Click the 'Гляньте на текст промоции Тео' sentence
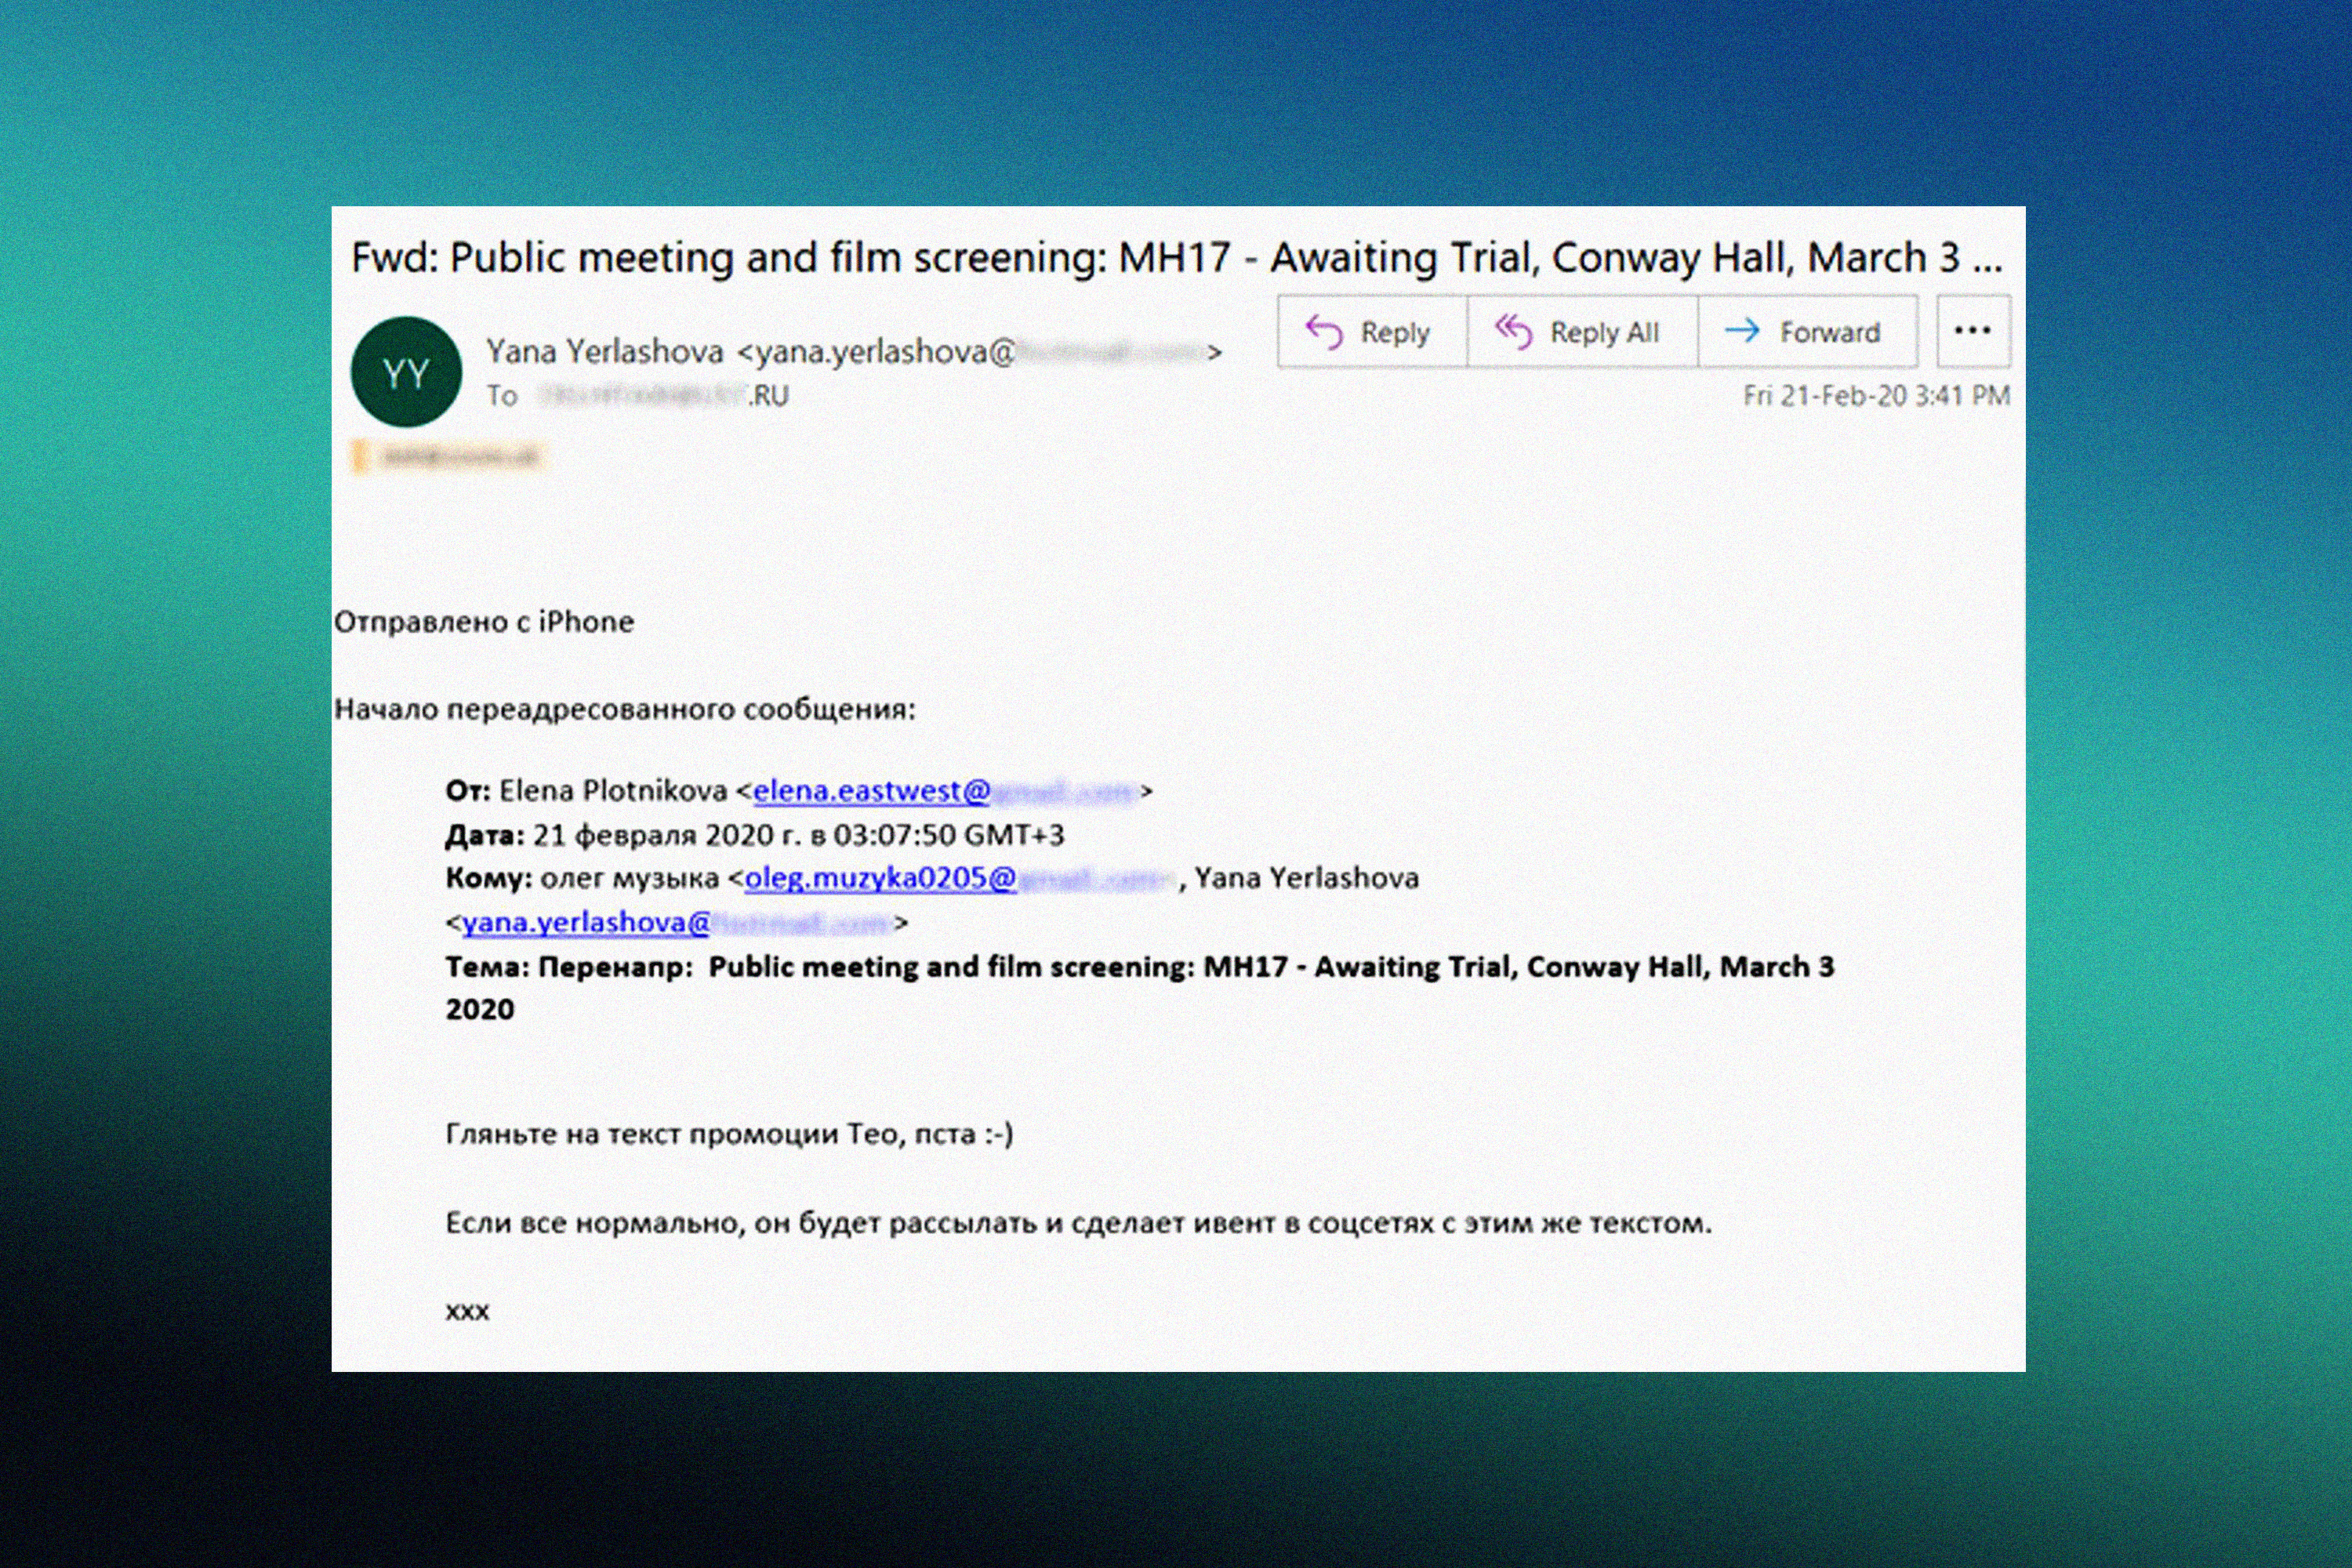2352x1568 pixels. pos(728,1134)
